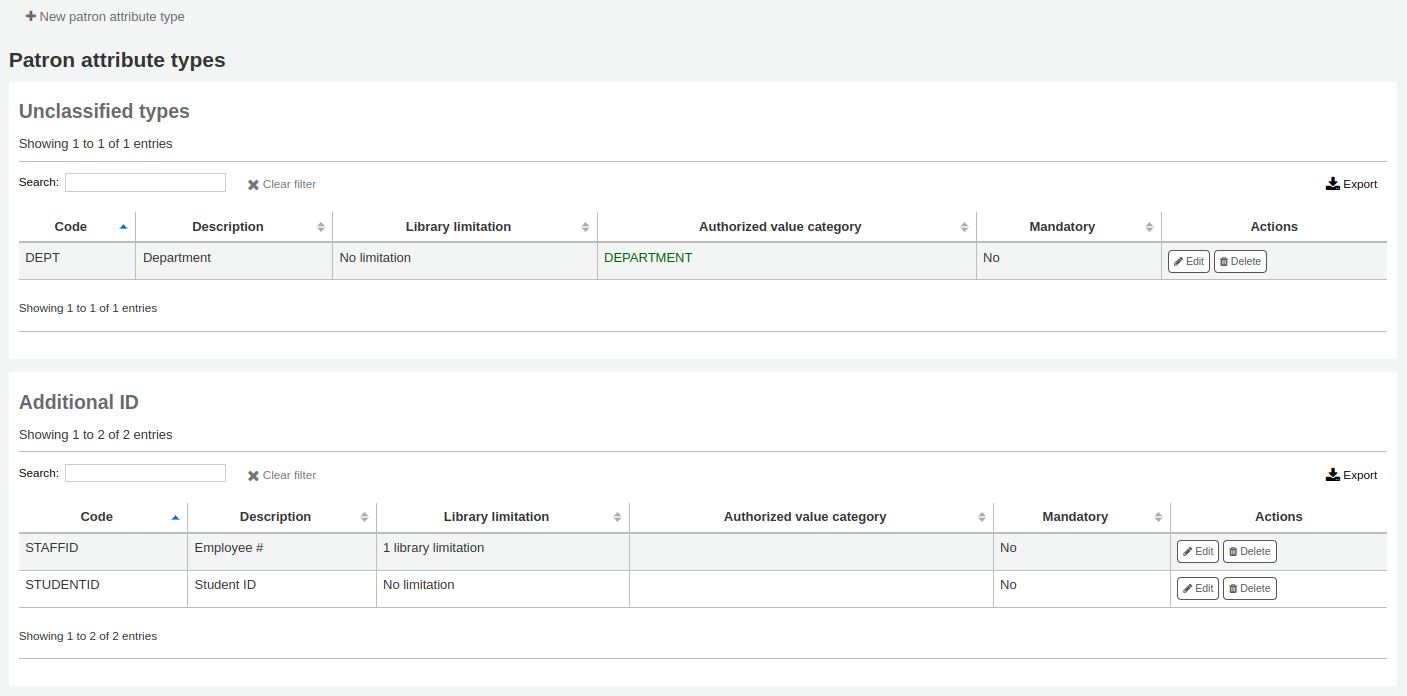Sort the Additional ID table by Code
This screenshot has height=696, width=1407.
(97, 516)
